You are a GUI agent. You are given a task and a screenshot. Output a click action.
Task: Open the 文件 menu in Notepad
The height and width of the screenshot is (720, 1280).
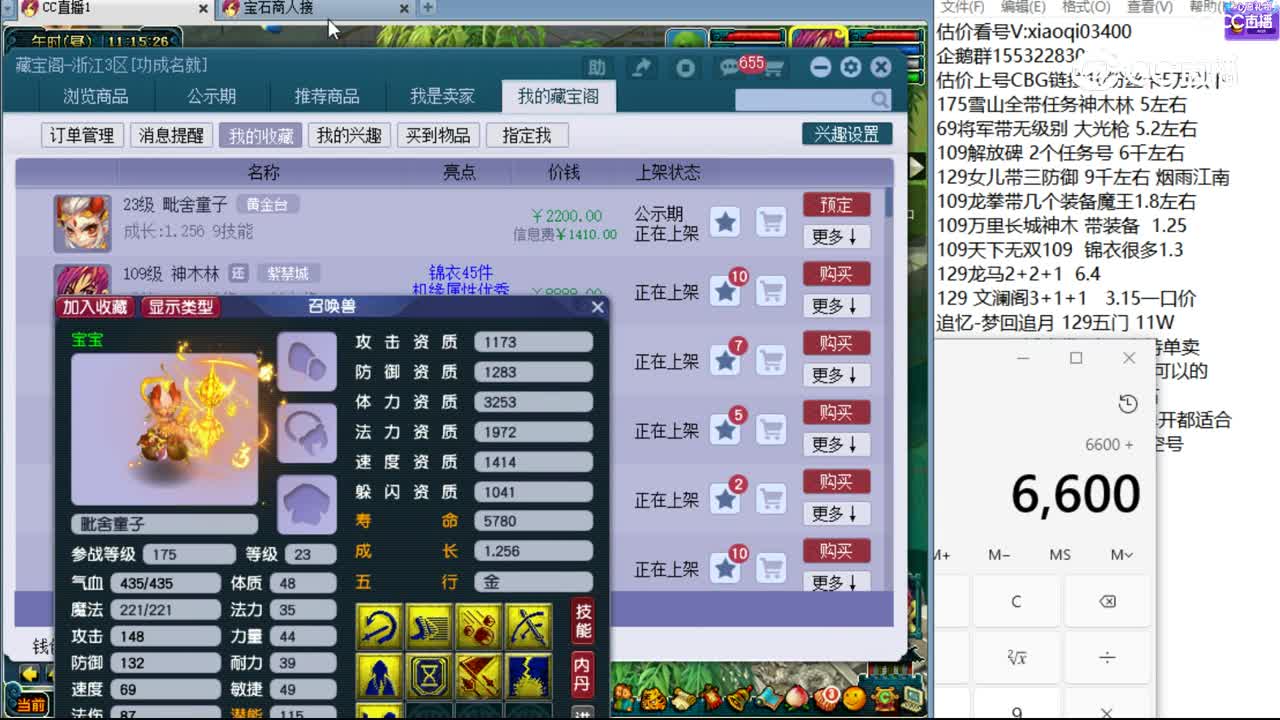coord(961,7)
